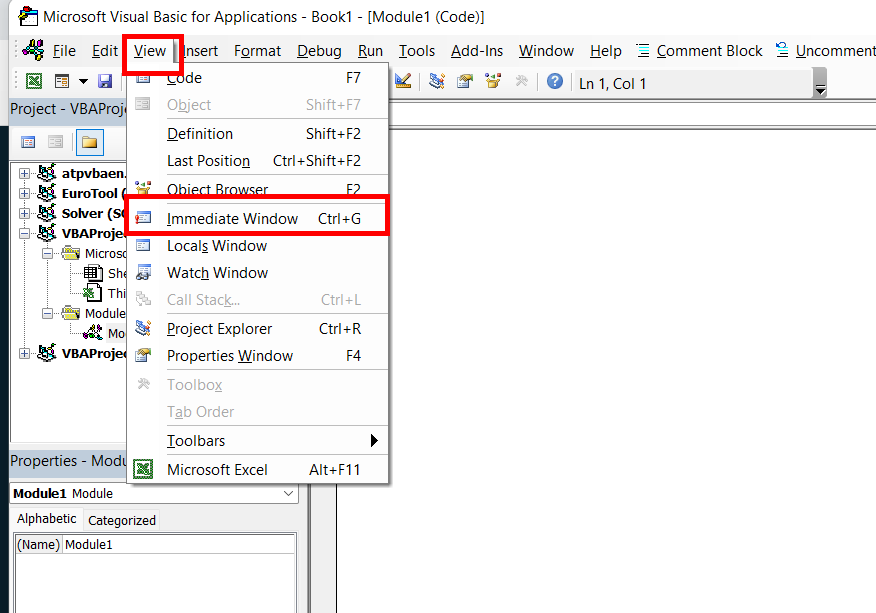Click the Uncomment command
The image size is (876, 613).
(831, 50)
